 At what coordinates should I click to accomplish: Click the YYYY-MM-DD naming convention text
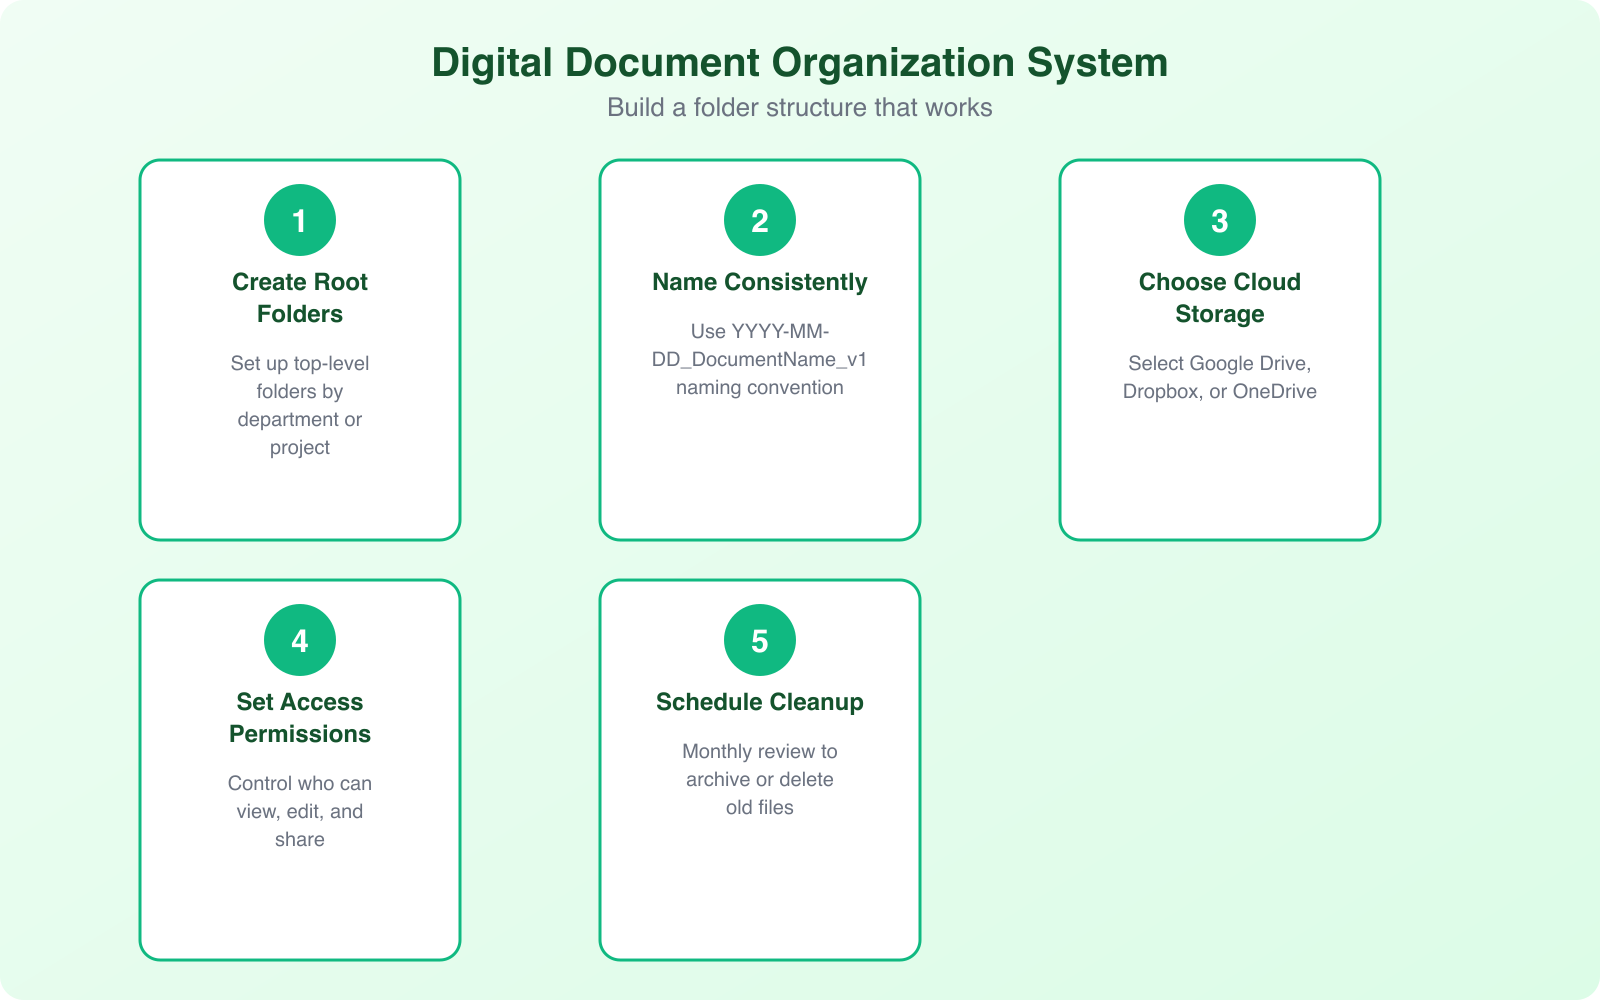click(759, 360)
